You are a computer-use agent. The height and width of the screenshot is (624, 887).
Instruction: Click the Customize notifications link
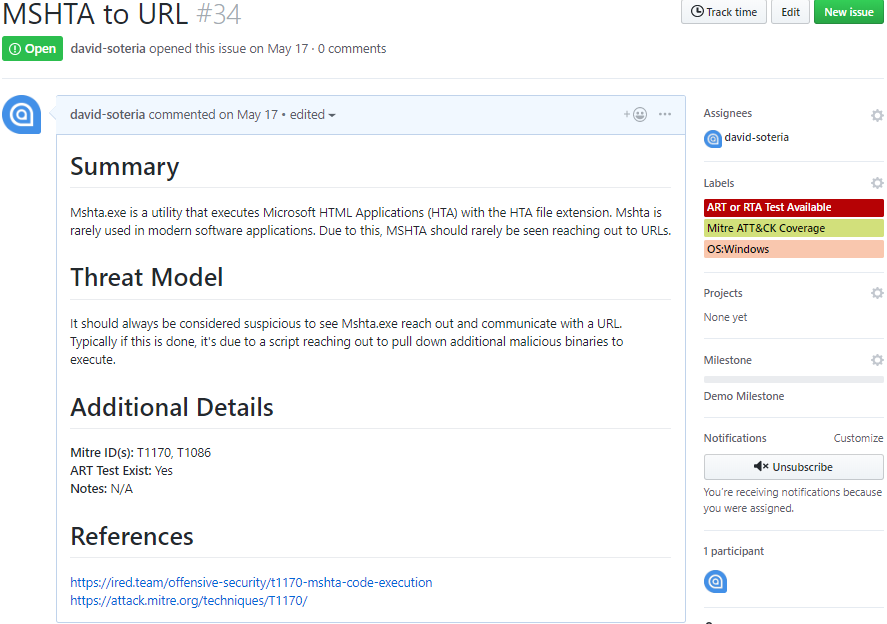(x=858, y=438)
